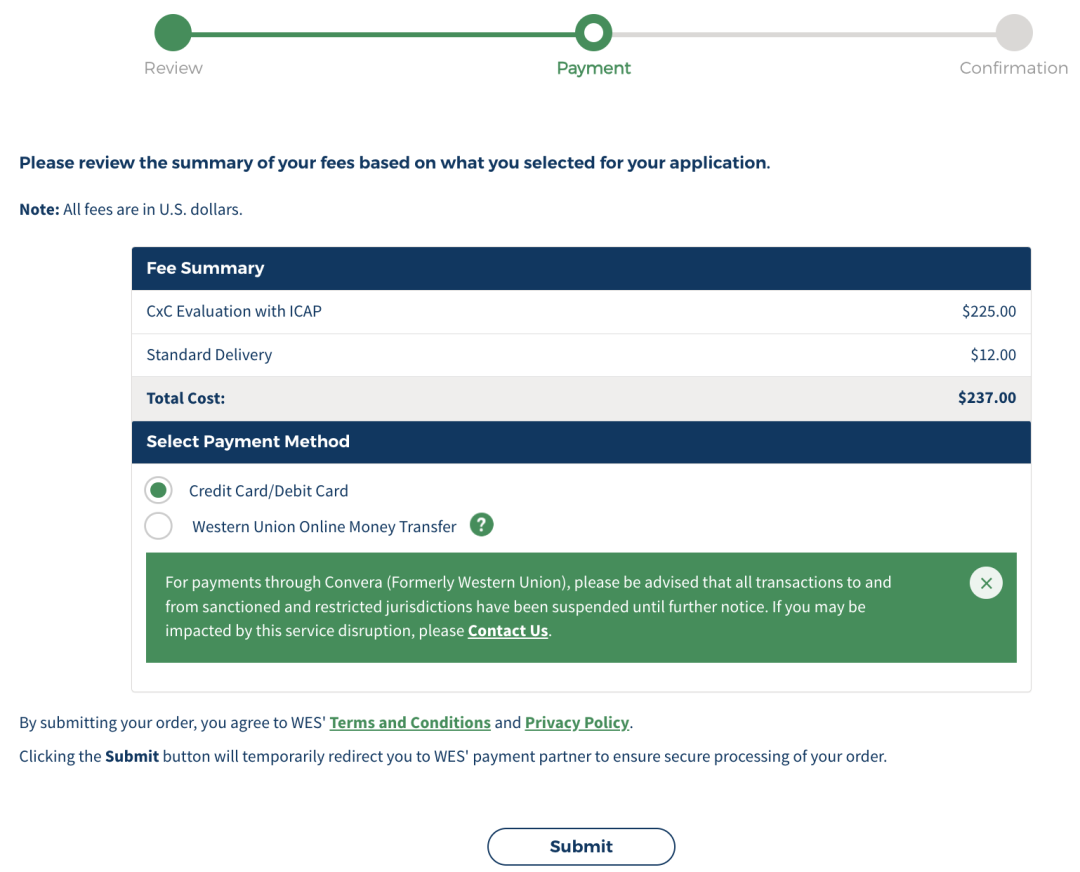This screenshot has width=1080, height=872.
Task: Click the Payment step label
Action: pos(593,68)
